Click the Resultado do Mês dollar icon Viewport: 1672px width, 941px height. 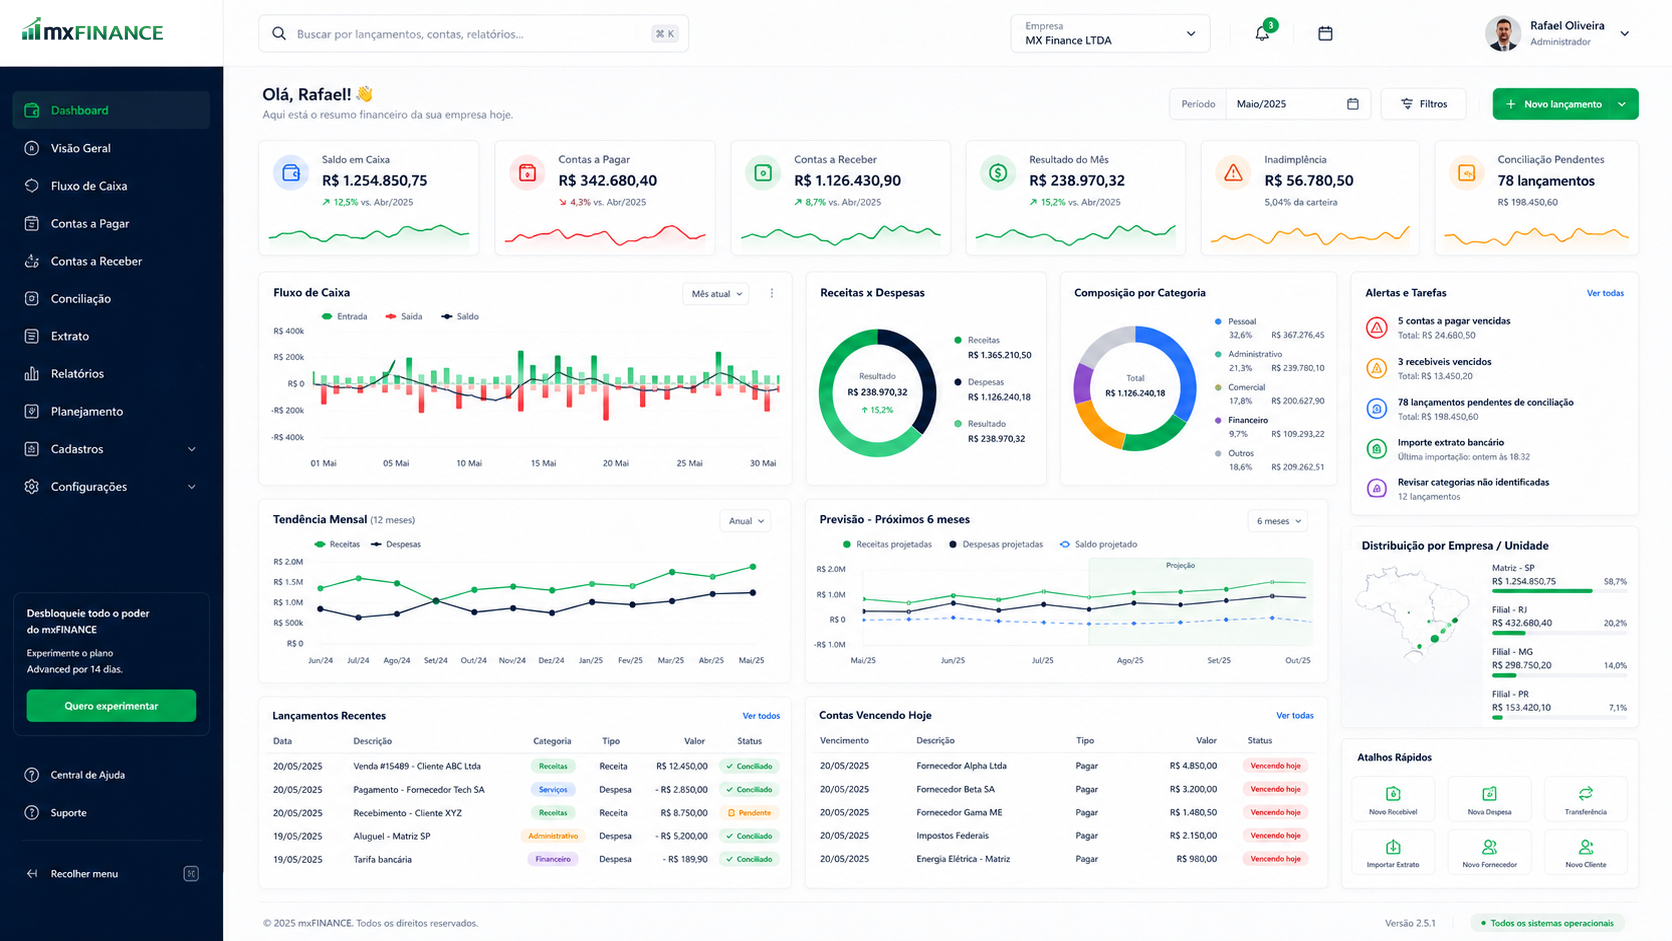(x=998, y=173)
